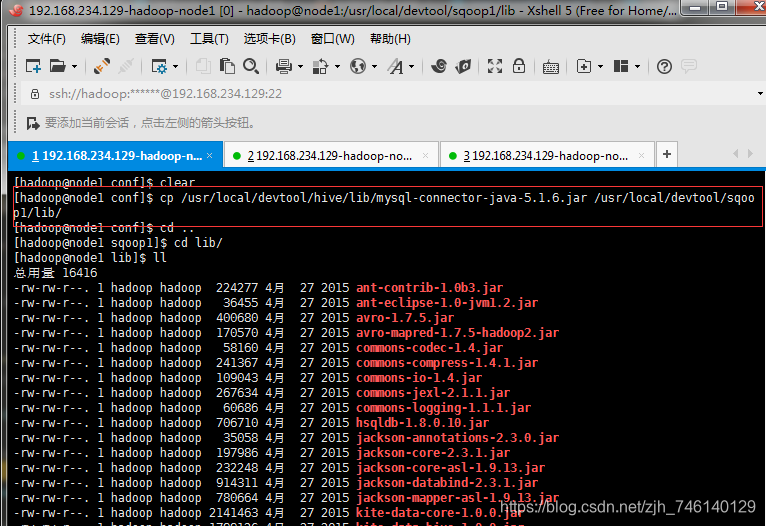Click the color scheme icon

pos(320,66)
